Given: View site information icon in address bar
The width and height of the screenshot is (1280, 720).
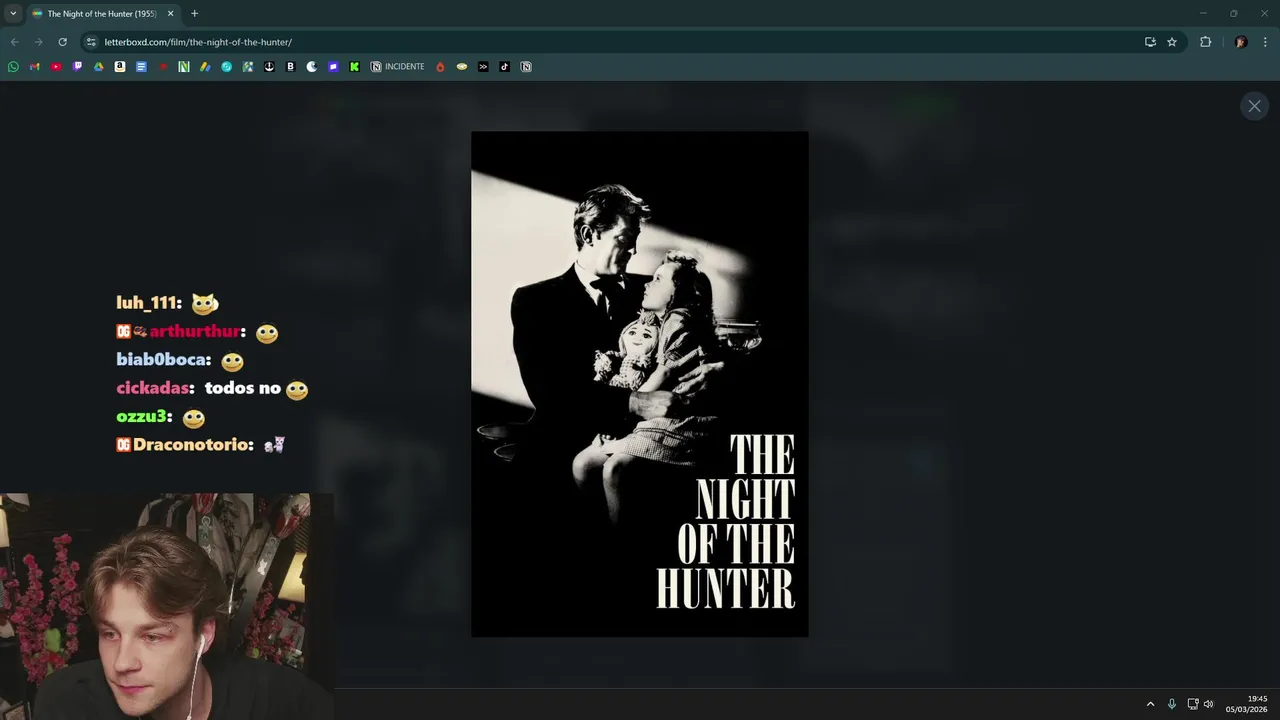Looking at the screenshot, I should pyautogui.click(x=91, y=42).
